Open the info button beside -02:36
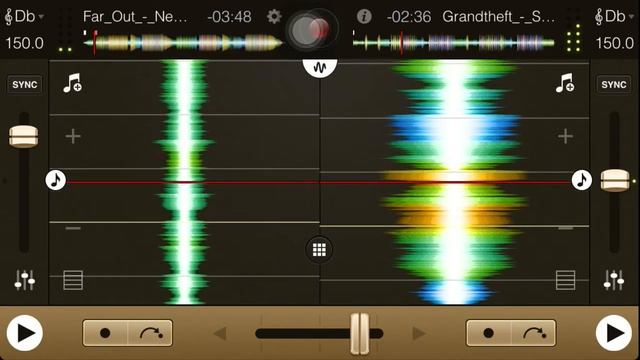The width and height of the screenshot is (640, 360). [x=364, y=16]
